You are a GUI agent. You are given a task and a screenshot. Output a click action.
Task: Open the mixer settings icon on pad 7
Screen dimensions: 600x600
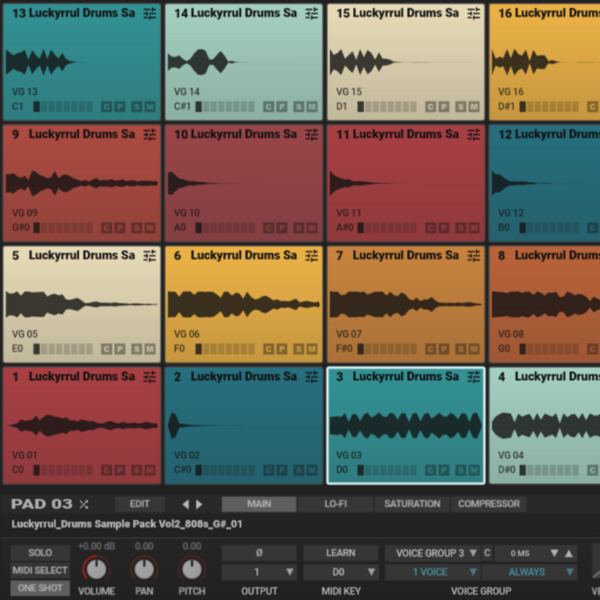[x=473, y=256]
